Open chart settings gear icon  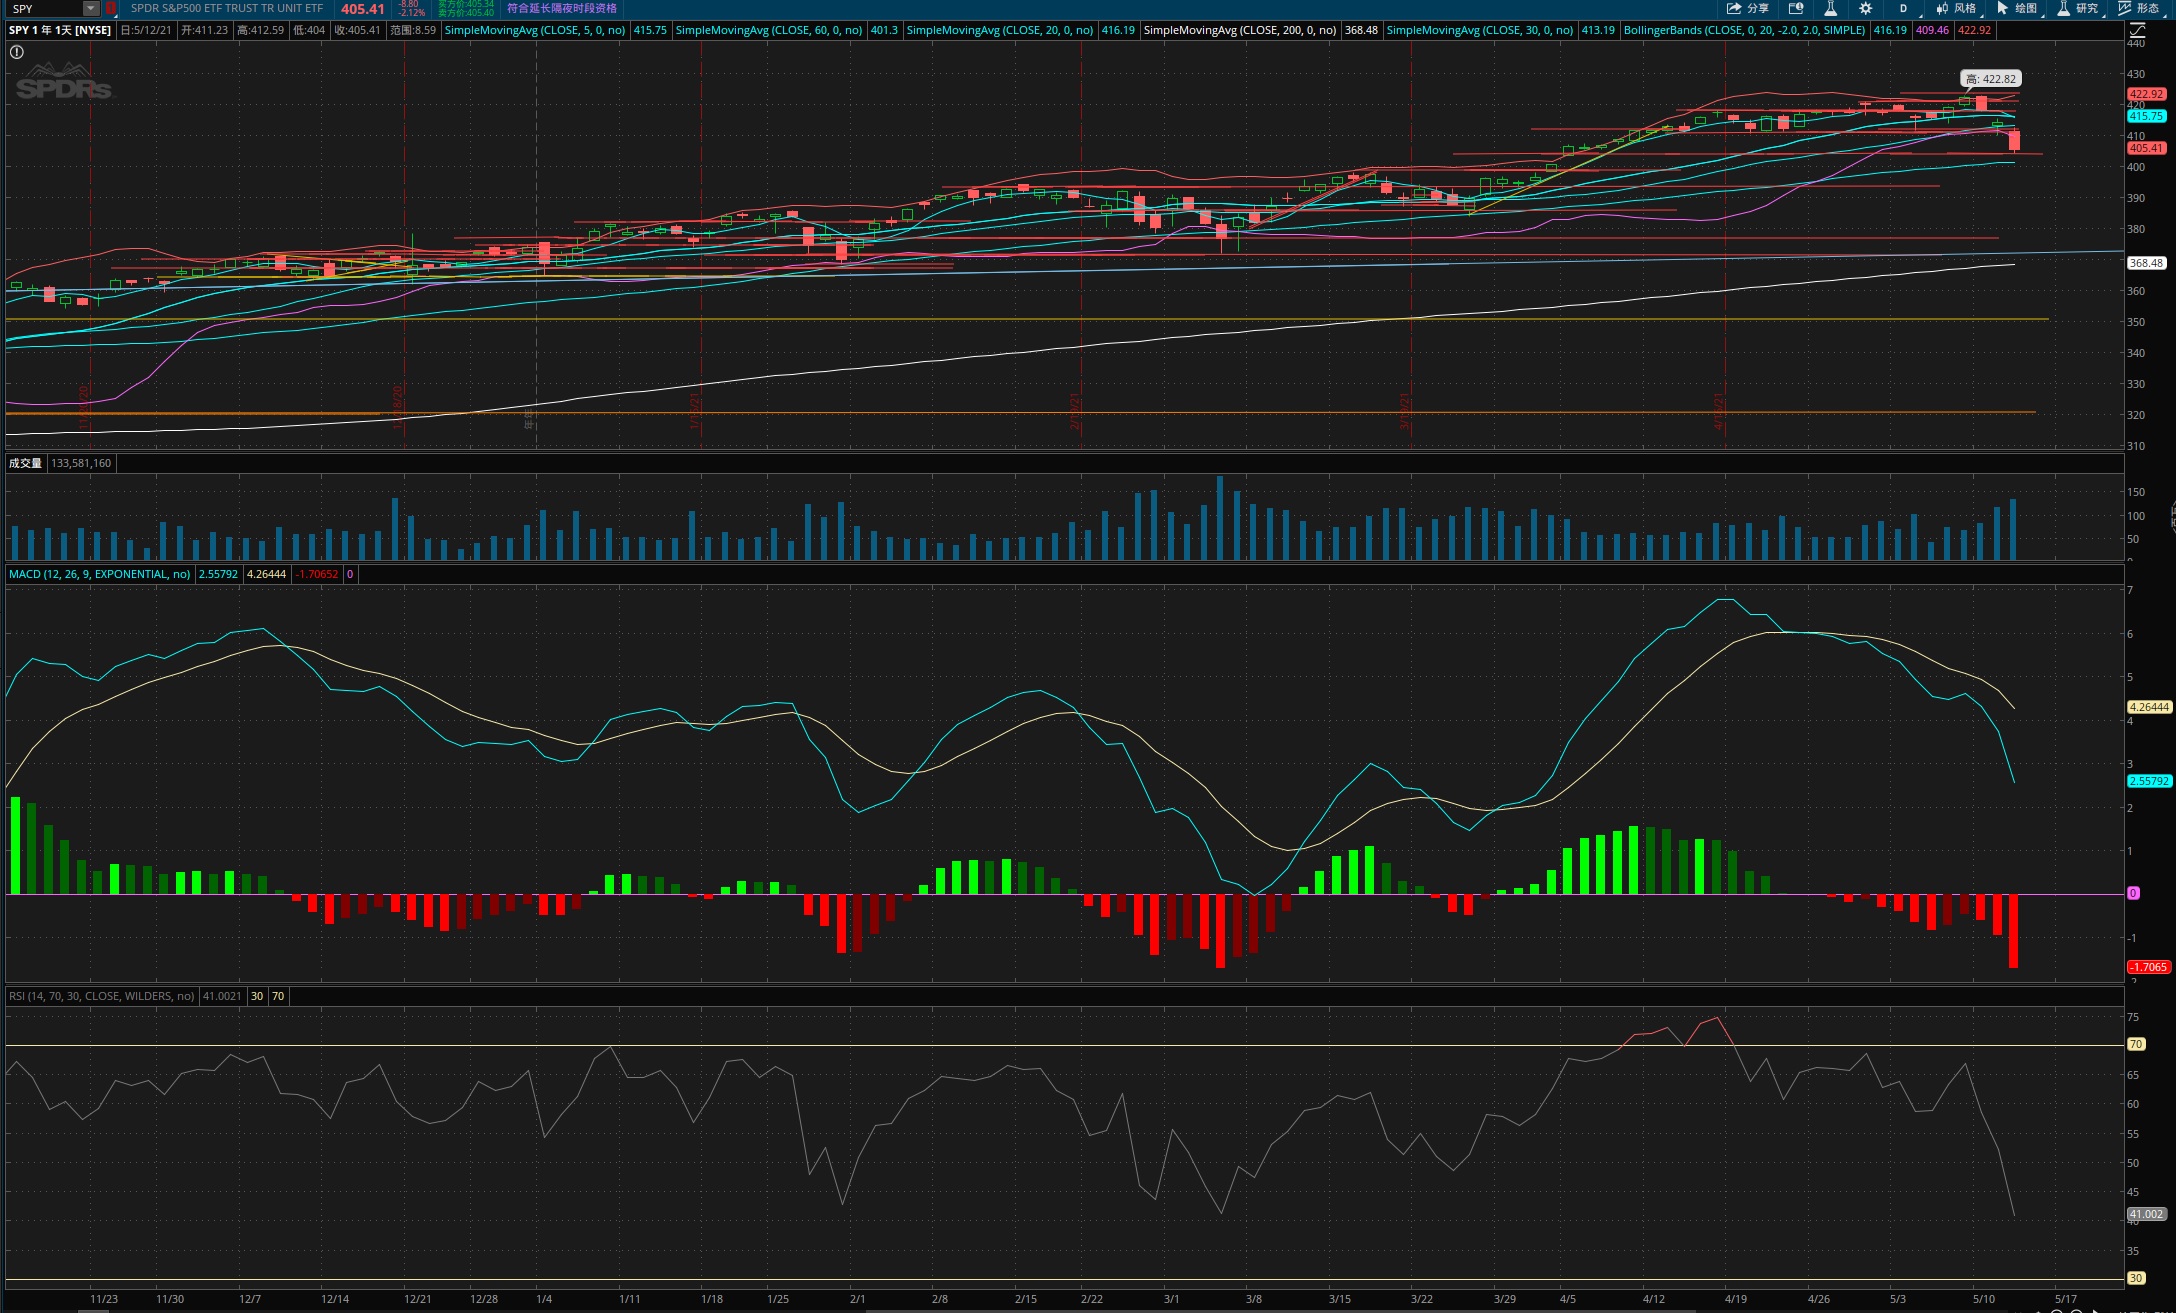pos(1865,8)
